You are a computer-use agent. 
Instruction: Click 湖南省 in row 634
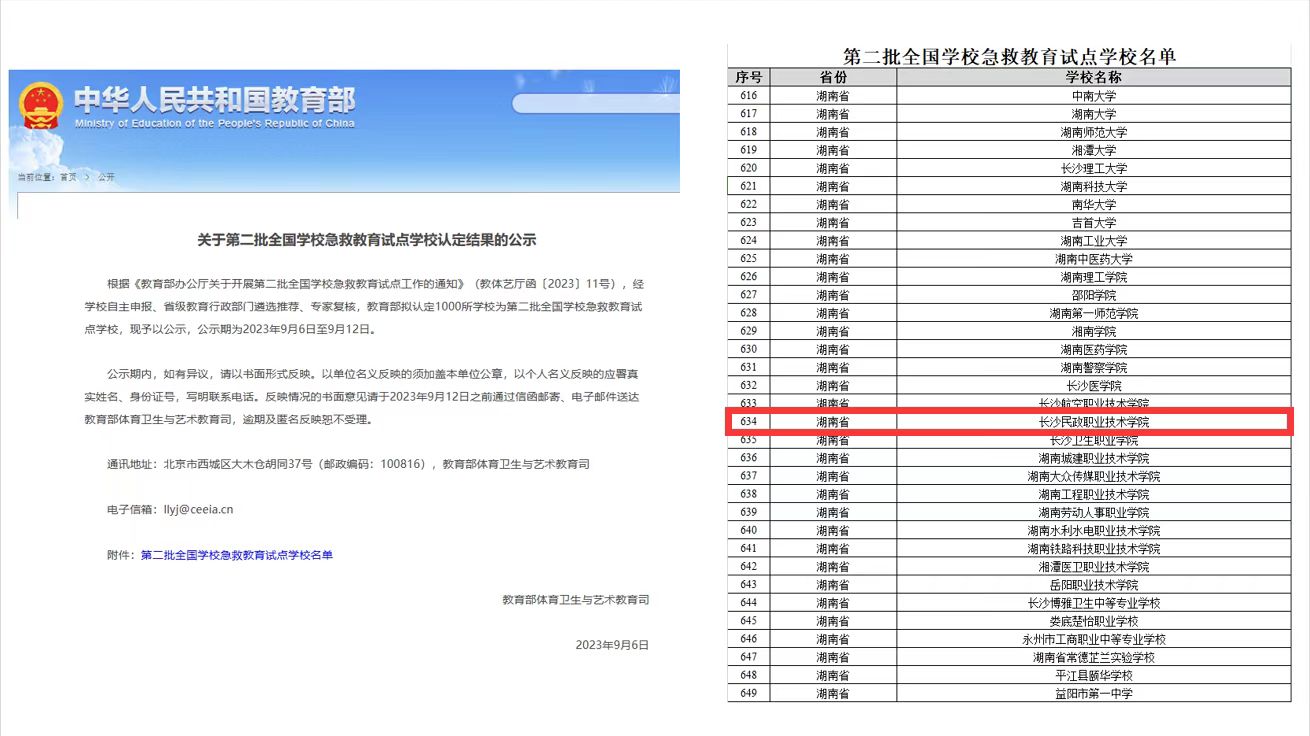(x=833, y=422)
